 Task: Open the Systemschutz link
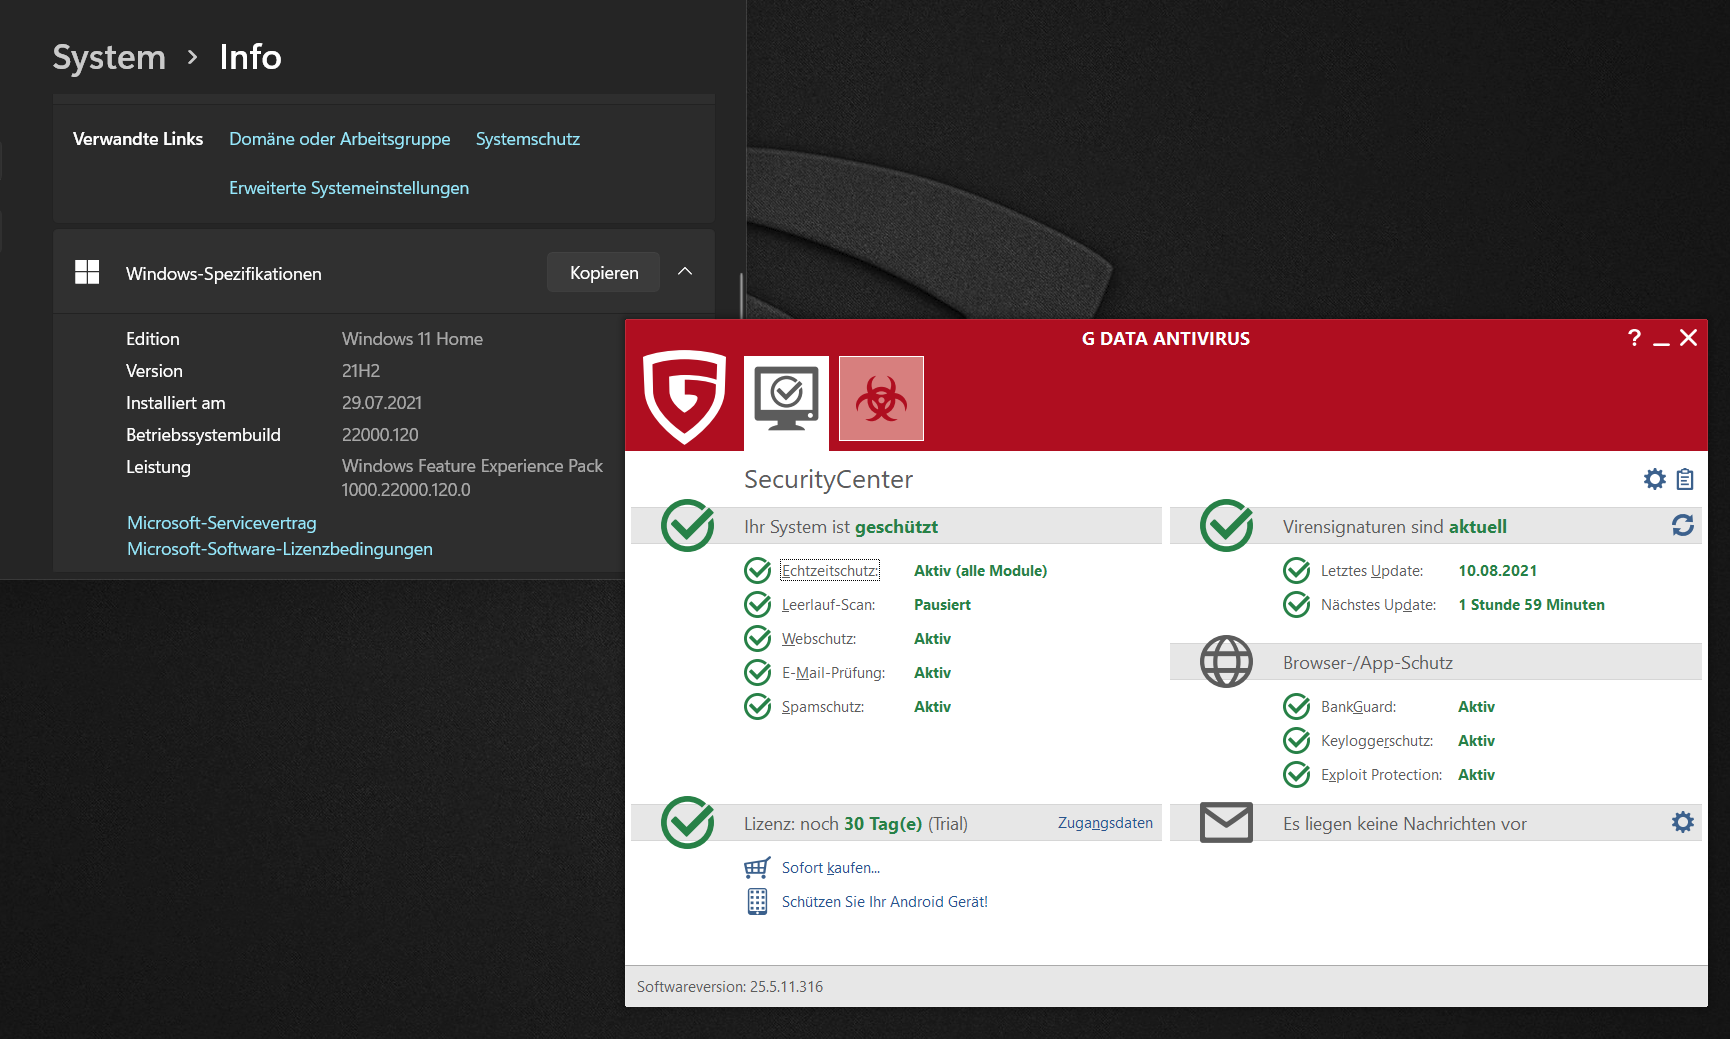click(x=528, y=139)
